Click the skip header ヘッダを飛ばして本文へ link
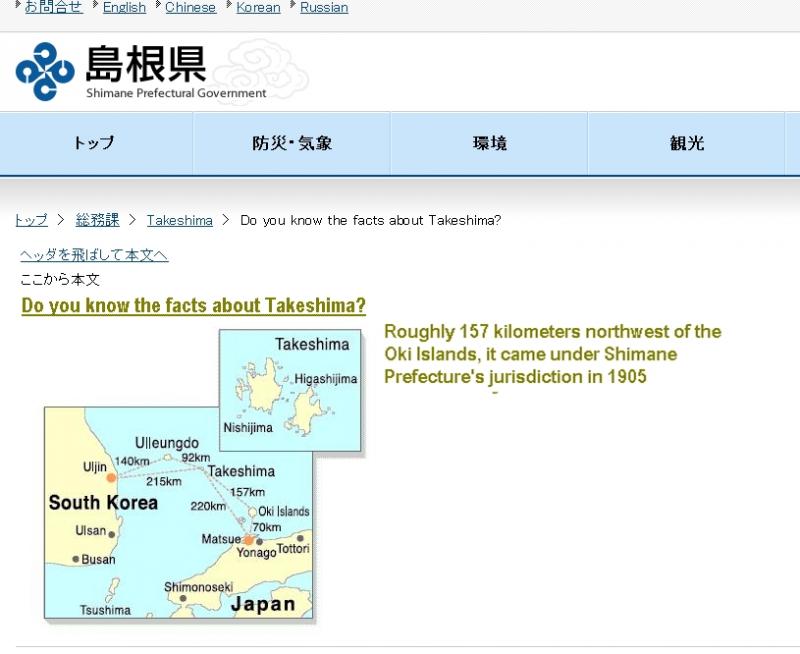The width and height of the screenshot is (800, 654). [94, 255]
